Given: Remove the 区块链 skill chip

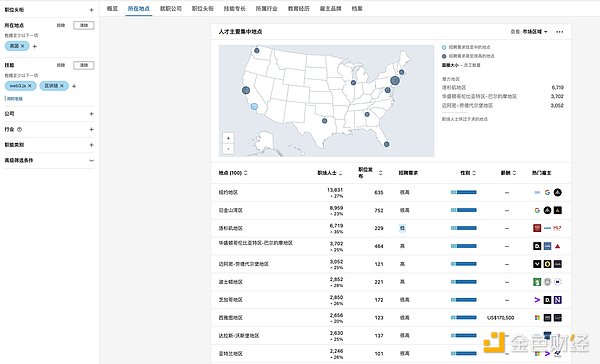Looking at the screenshot, I should point(62,86).
